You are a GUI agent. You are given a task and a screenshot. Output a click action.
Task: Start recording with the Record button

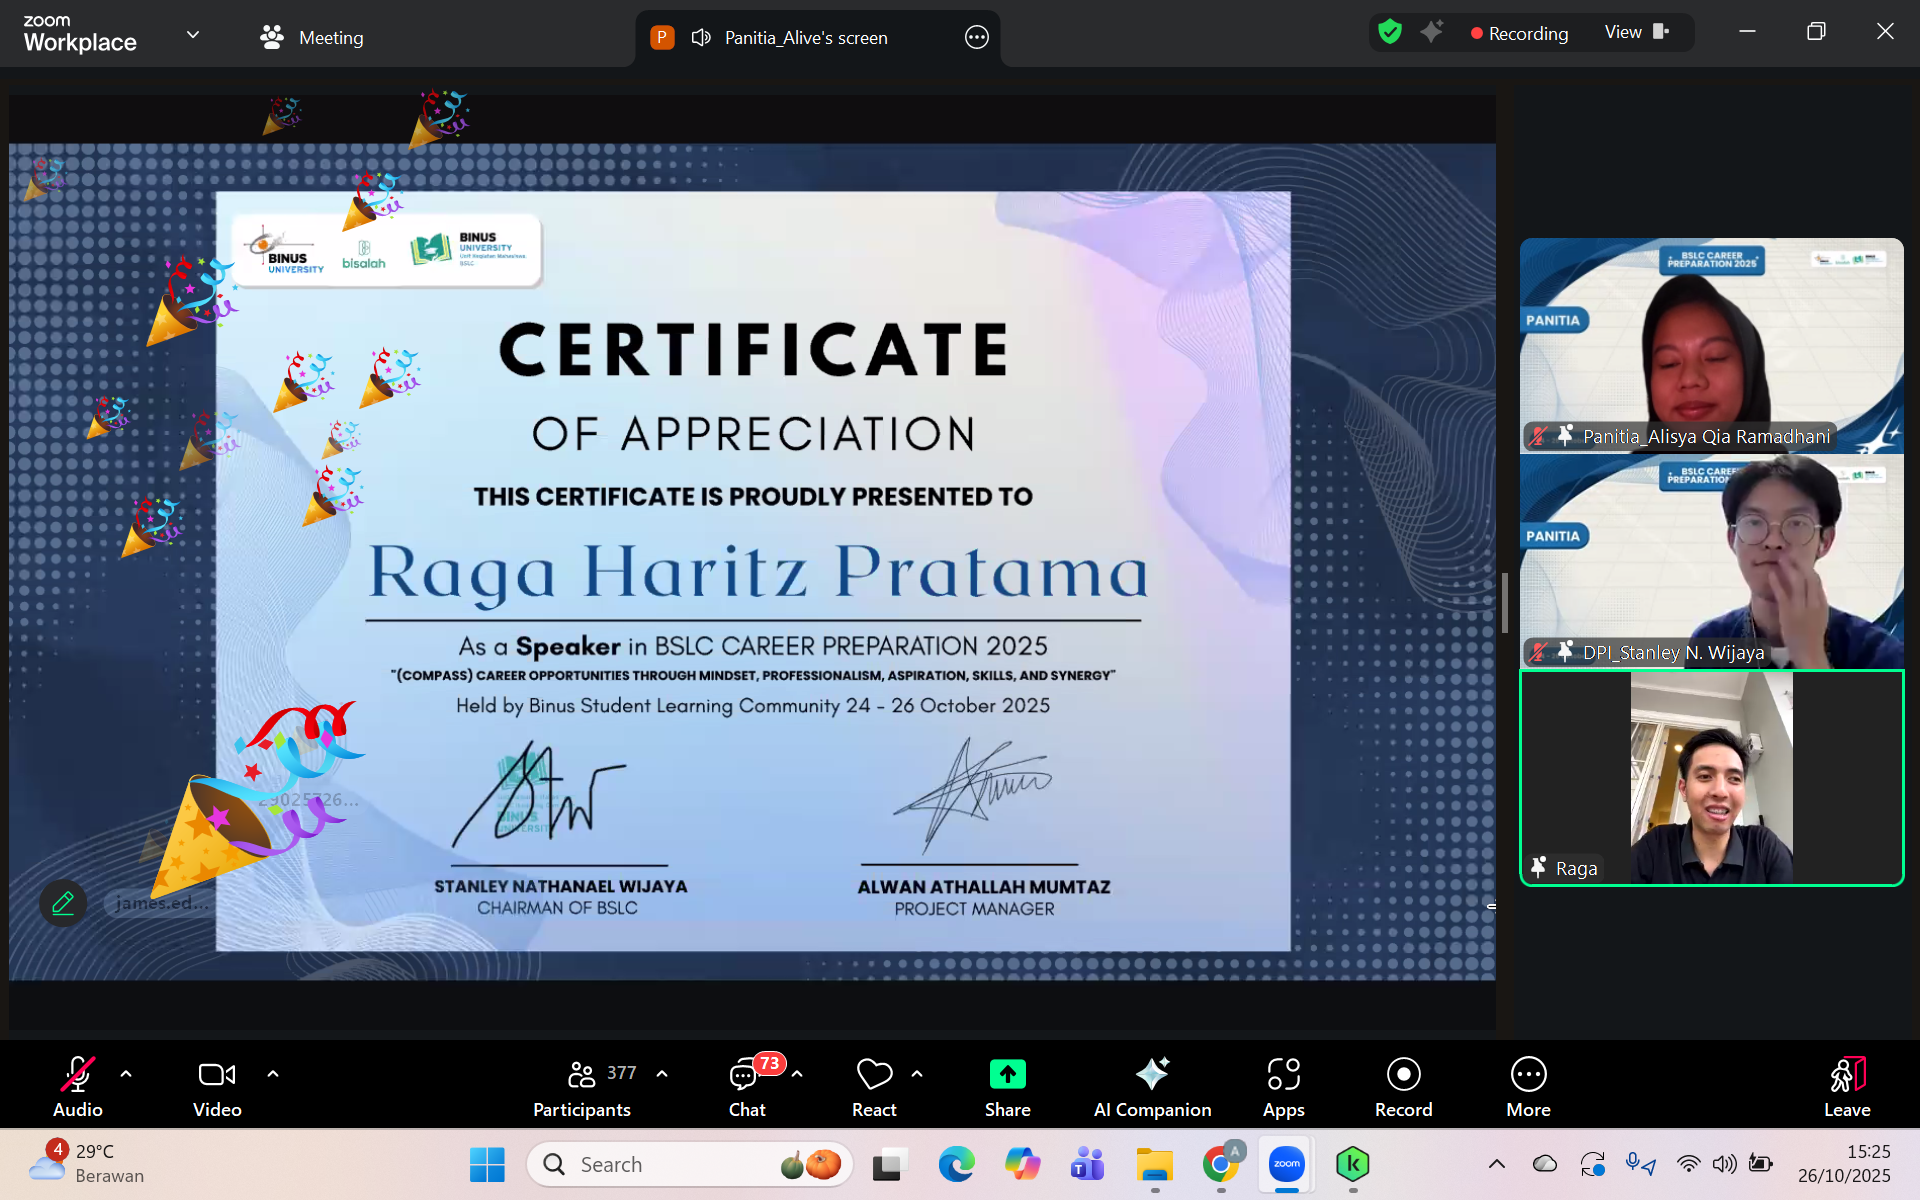pyautogui.click(x=1403, y=1086)
